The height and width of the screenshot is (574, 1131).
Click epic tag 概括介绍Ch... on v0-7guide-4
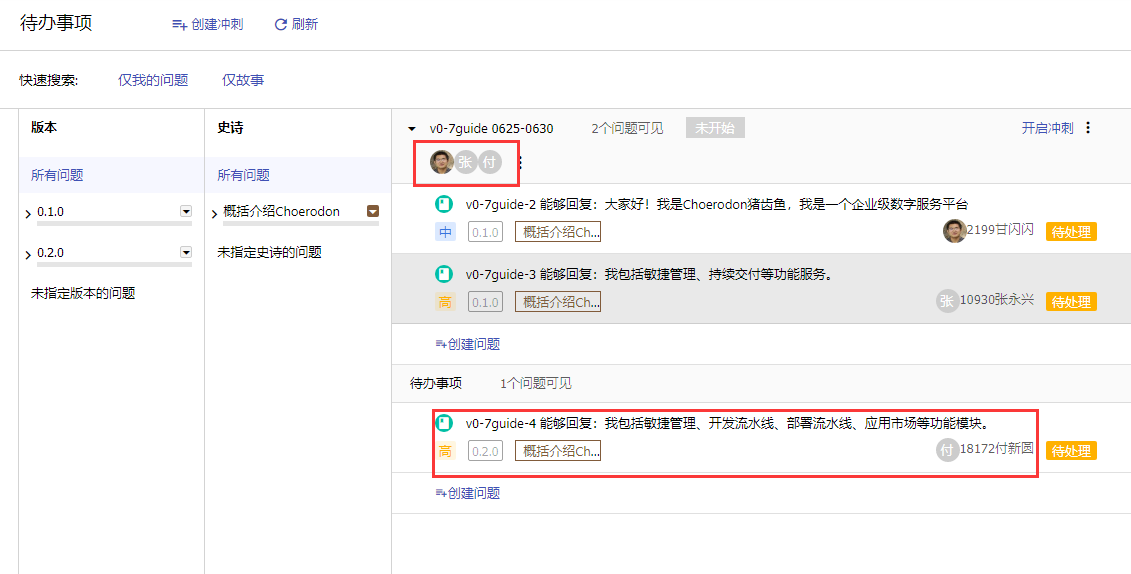[x=558, y=451]
